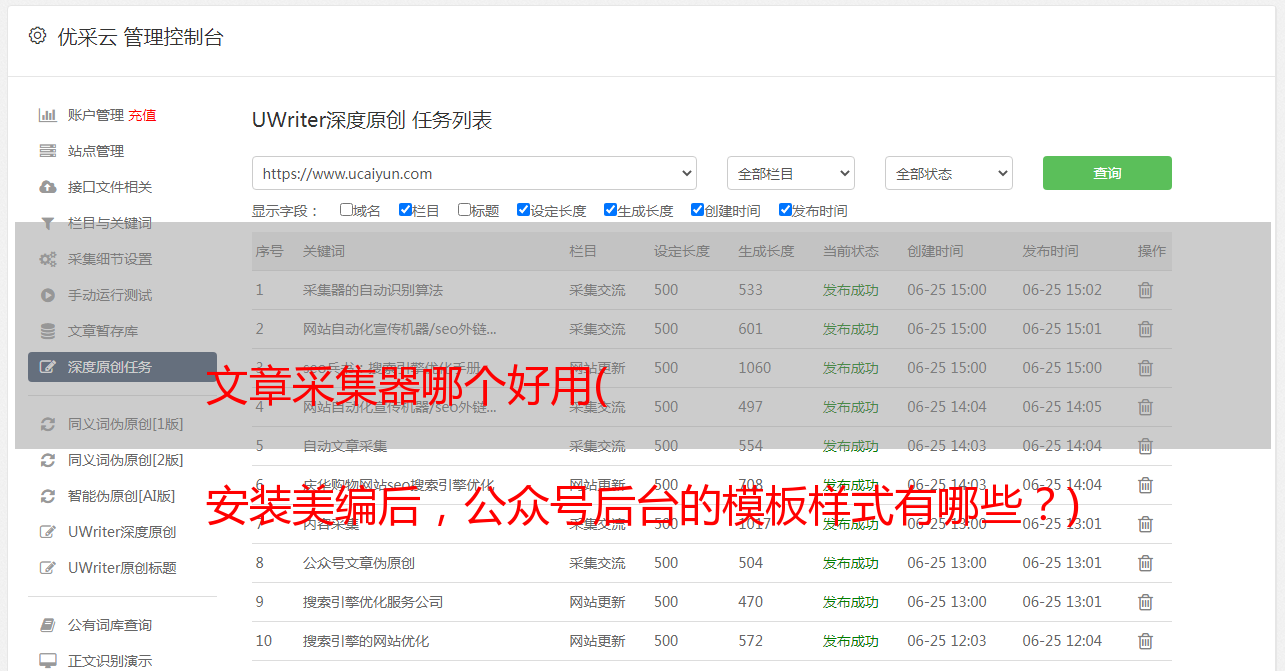
Task: Click the cloud upload icon for 接口文件相关
Action: click(47, 187)
